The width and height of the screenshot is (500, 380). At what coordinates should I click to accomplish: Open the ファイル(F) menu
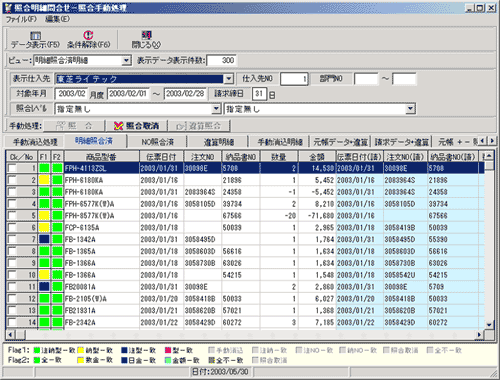click(x=21, y=19)
